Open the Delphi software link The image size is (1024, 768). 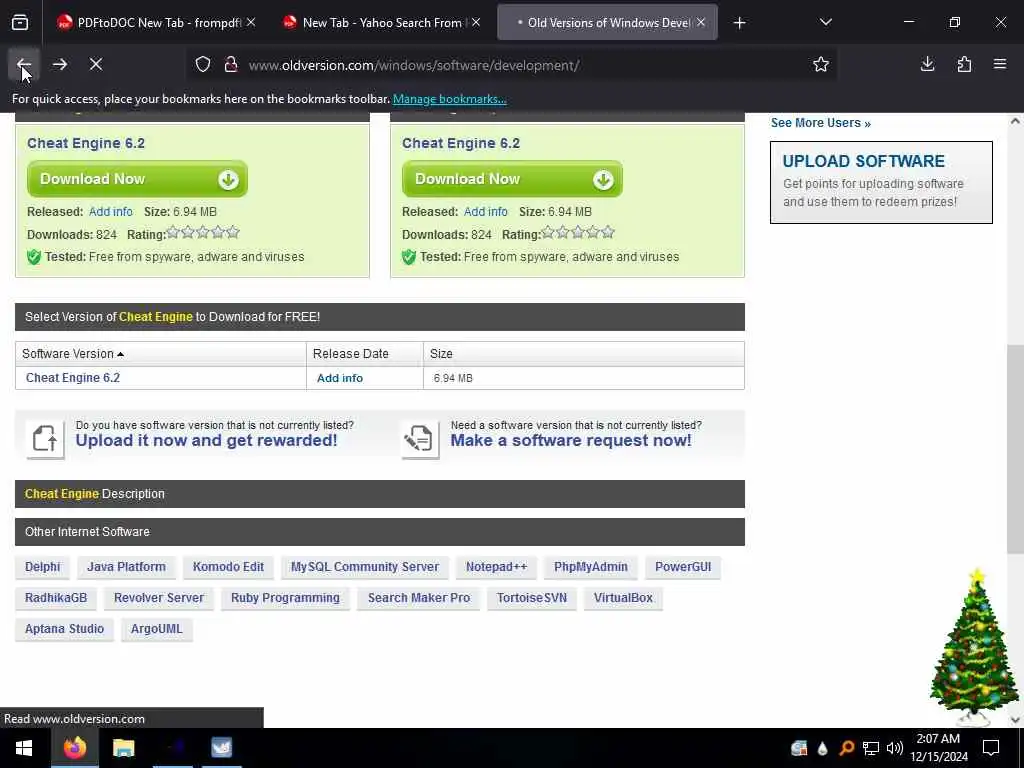point(42,567)
